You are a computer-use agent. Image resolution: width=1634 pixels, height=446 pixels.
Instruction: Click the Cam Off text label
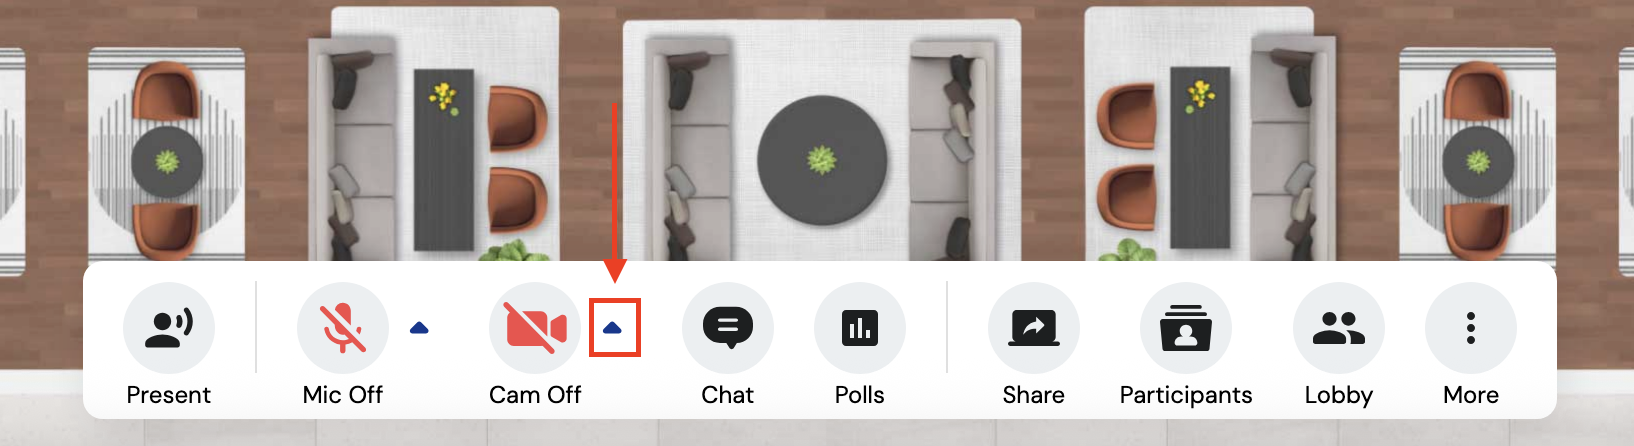[535, 395]
